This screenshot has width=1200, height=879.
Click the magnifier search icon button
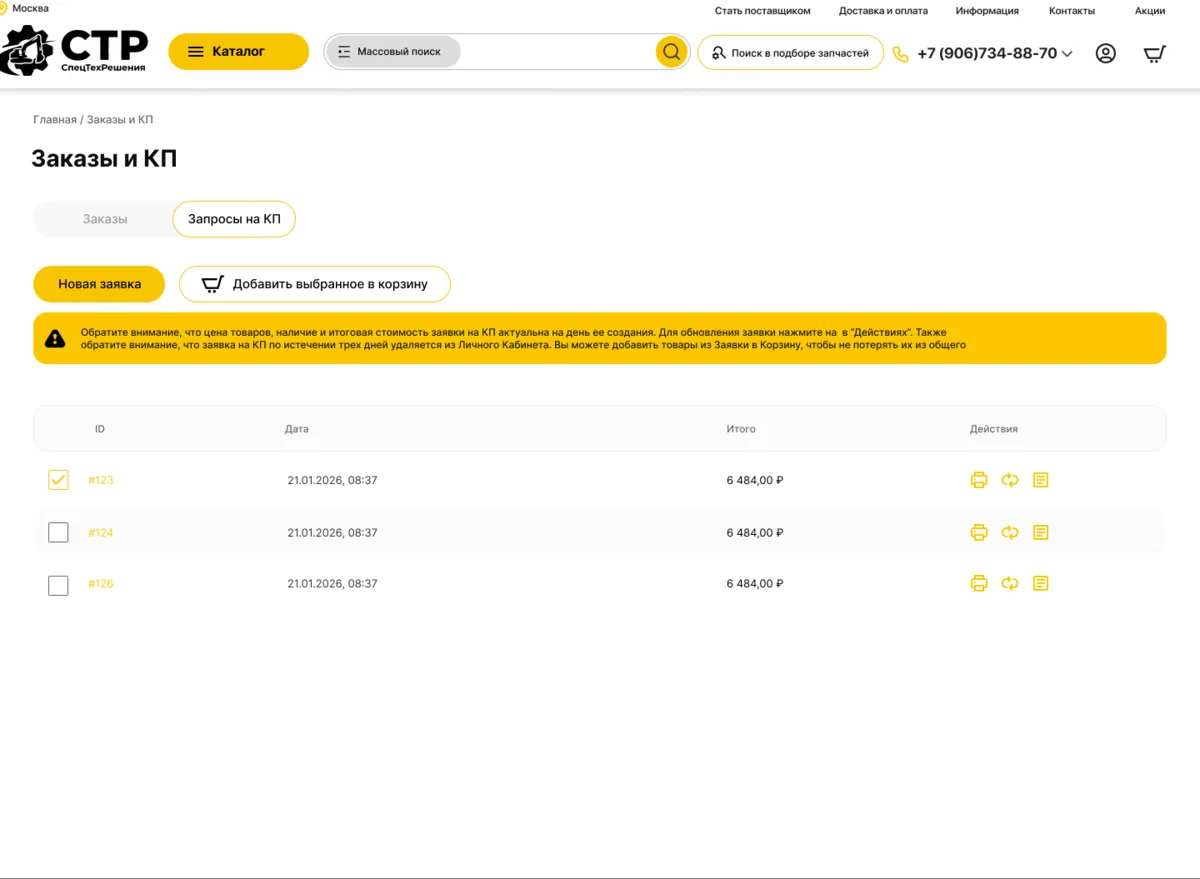coord(671,52)
